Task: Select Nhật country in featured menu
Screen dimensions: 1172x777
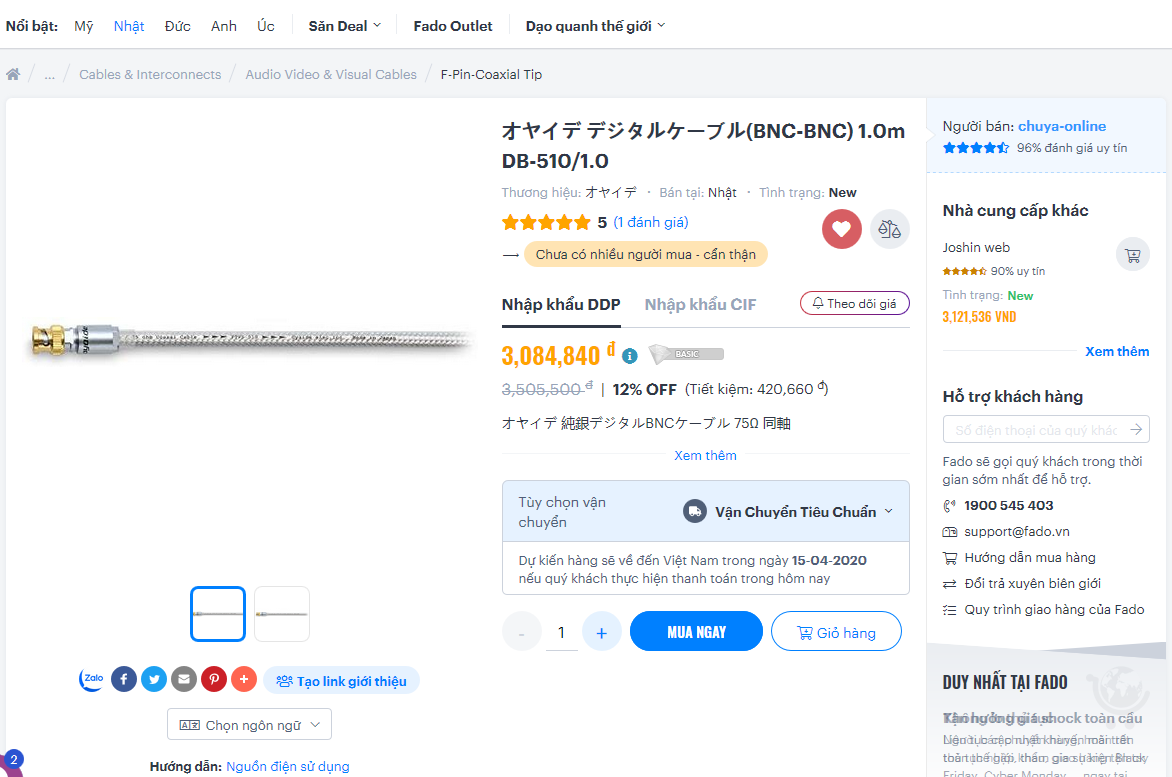Action: tap(129, 26)
